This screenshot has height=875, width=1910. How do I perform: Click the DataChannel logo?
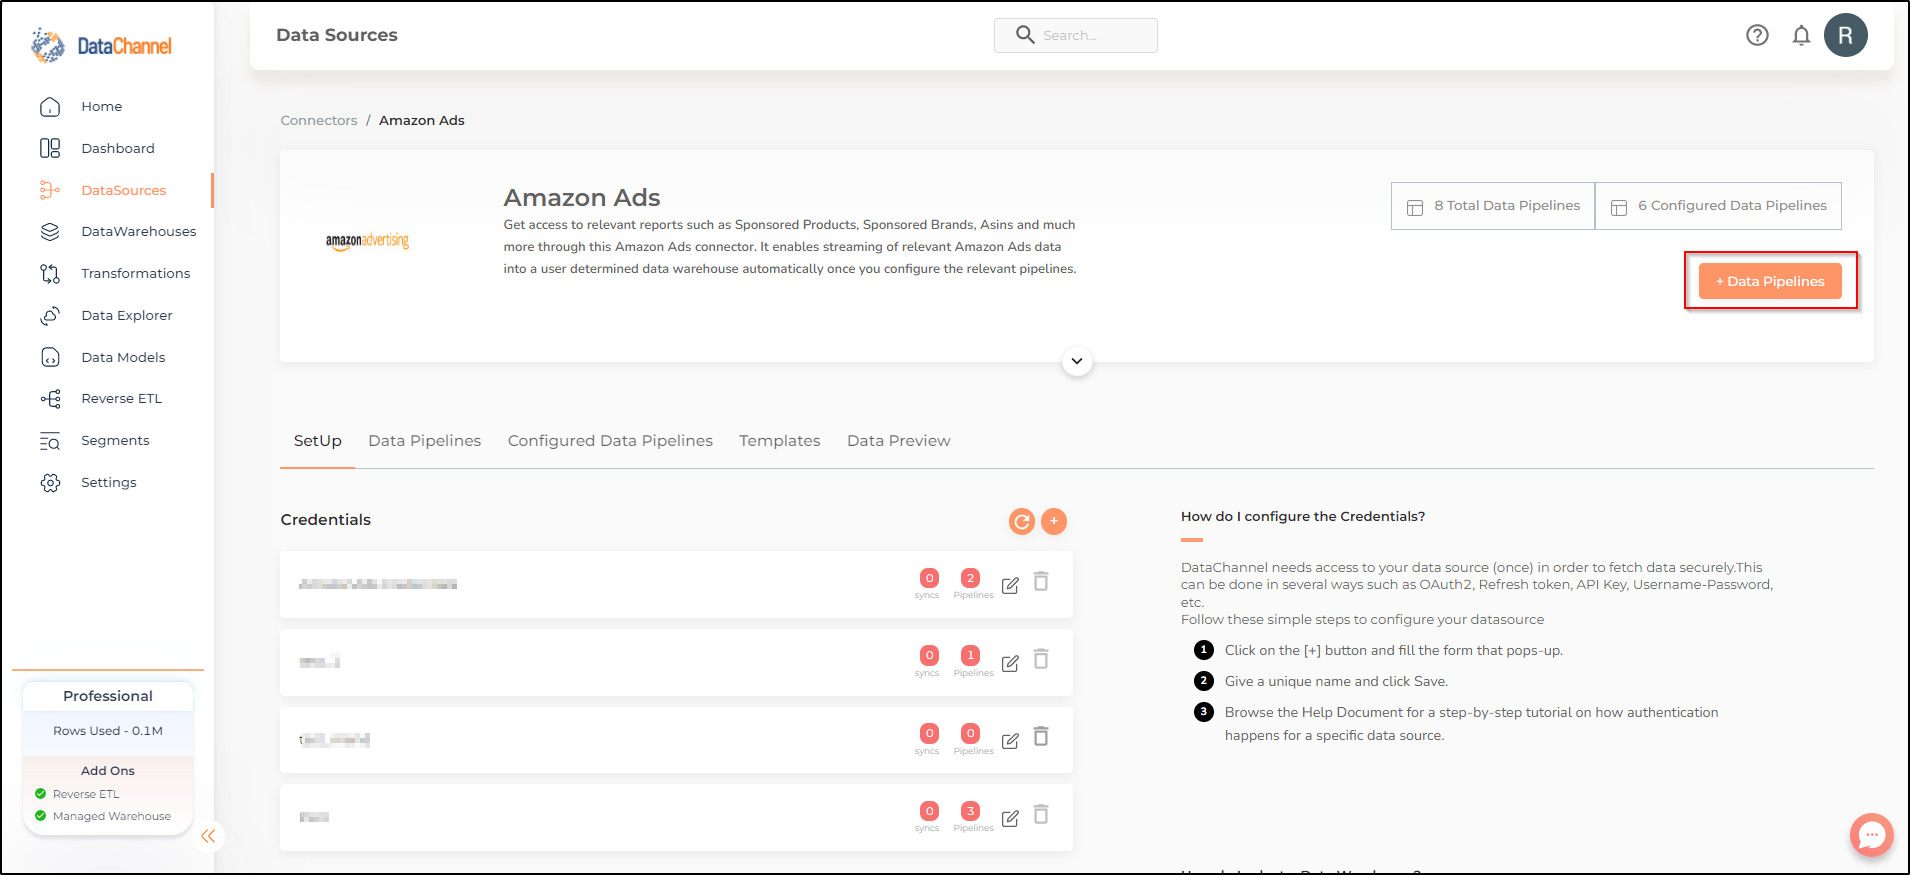[101, 46]
